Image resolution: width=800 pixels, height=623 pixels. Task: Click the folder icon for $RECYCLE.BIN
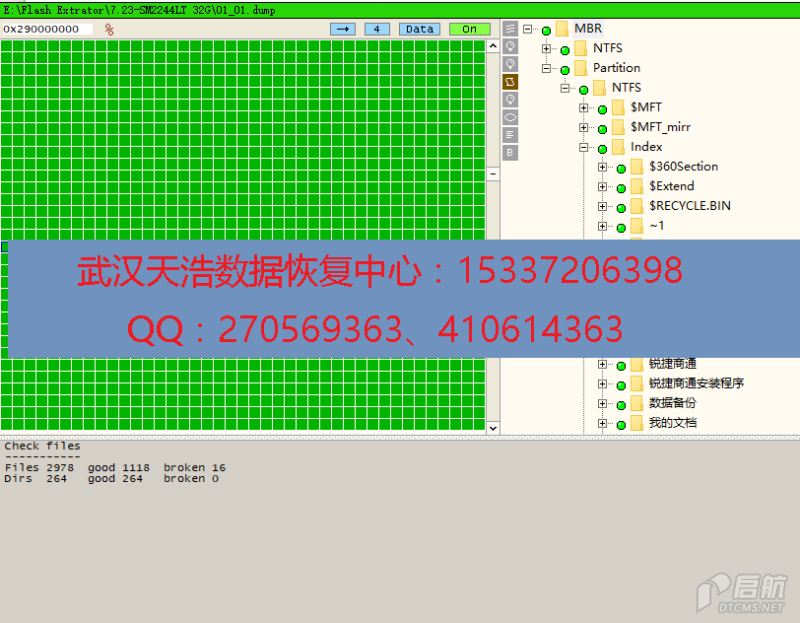coord(637,206)
